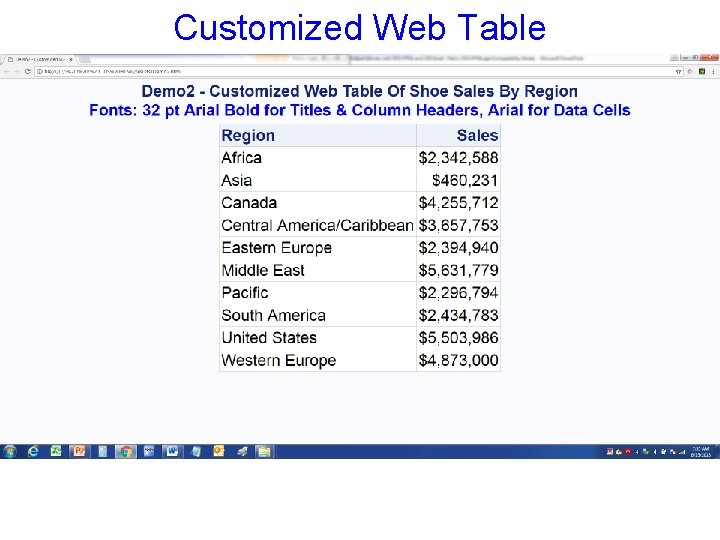Select the Pacific cell
Image resolution: width=720 pixels, height=540 pixels.
[318, 293]
